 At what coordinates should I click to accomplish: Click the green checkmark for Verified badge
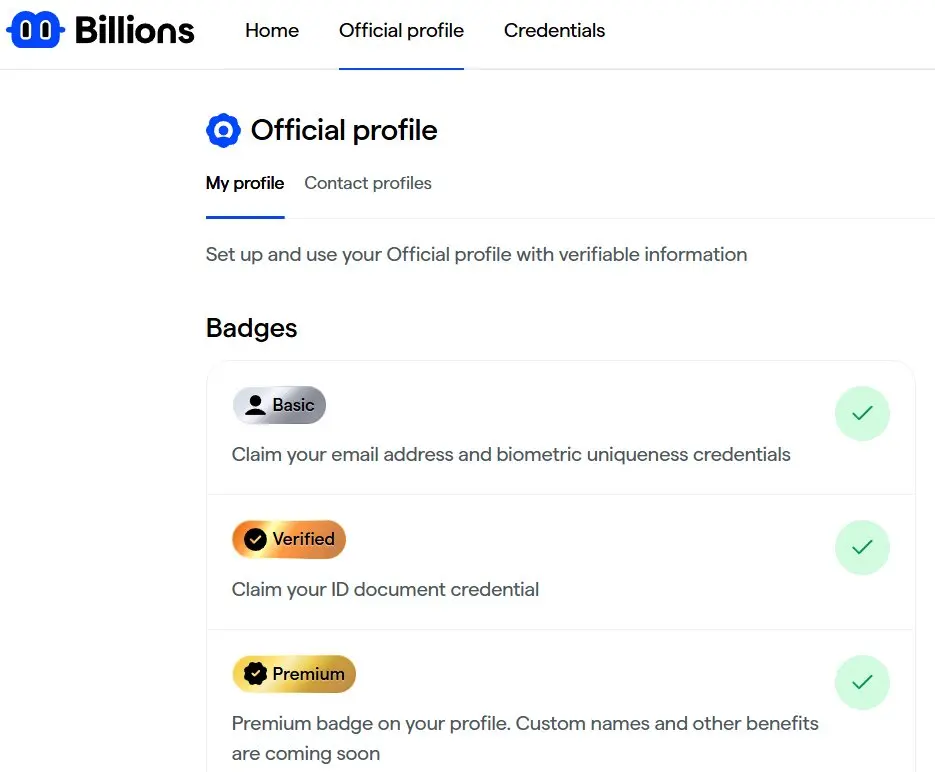tap(862, 547)
